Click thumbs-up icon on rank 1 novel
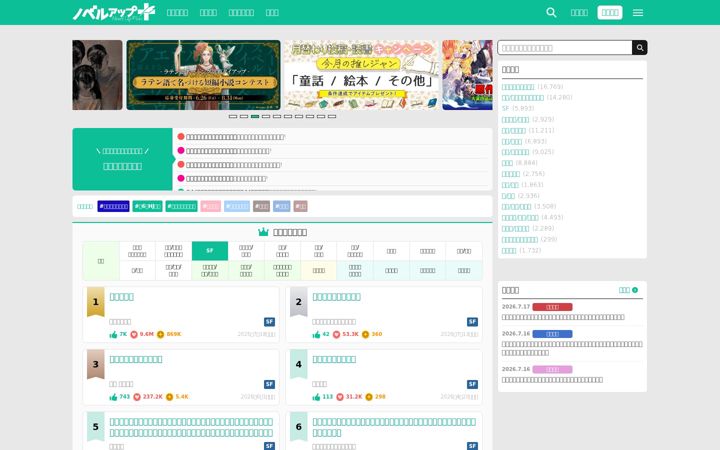The width and height of the screenshot is (720, 450). coord(113,334)
